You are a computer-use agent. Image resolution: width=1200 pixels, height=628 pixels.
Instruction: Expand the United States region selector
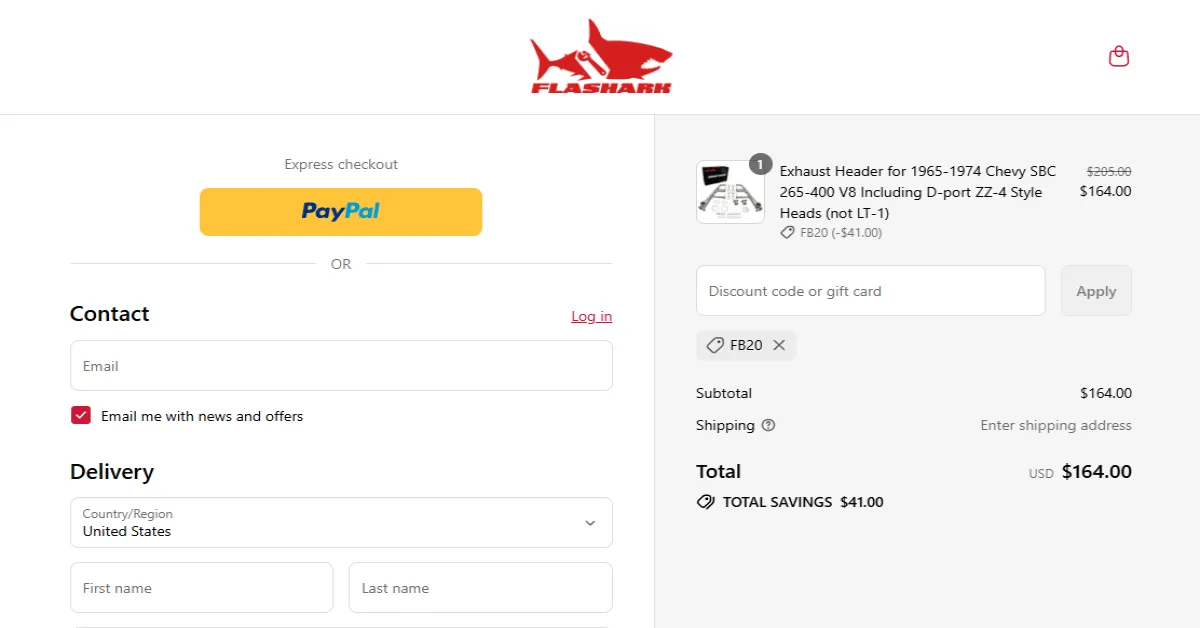(x=341, y=522)
